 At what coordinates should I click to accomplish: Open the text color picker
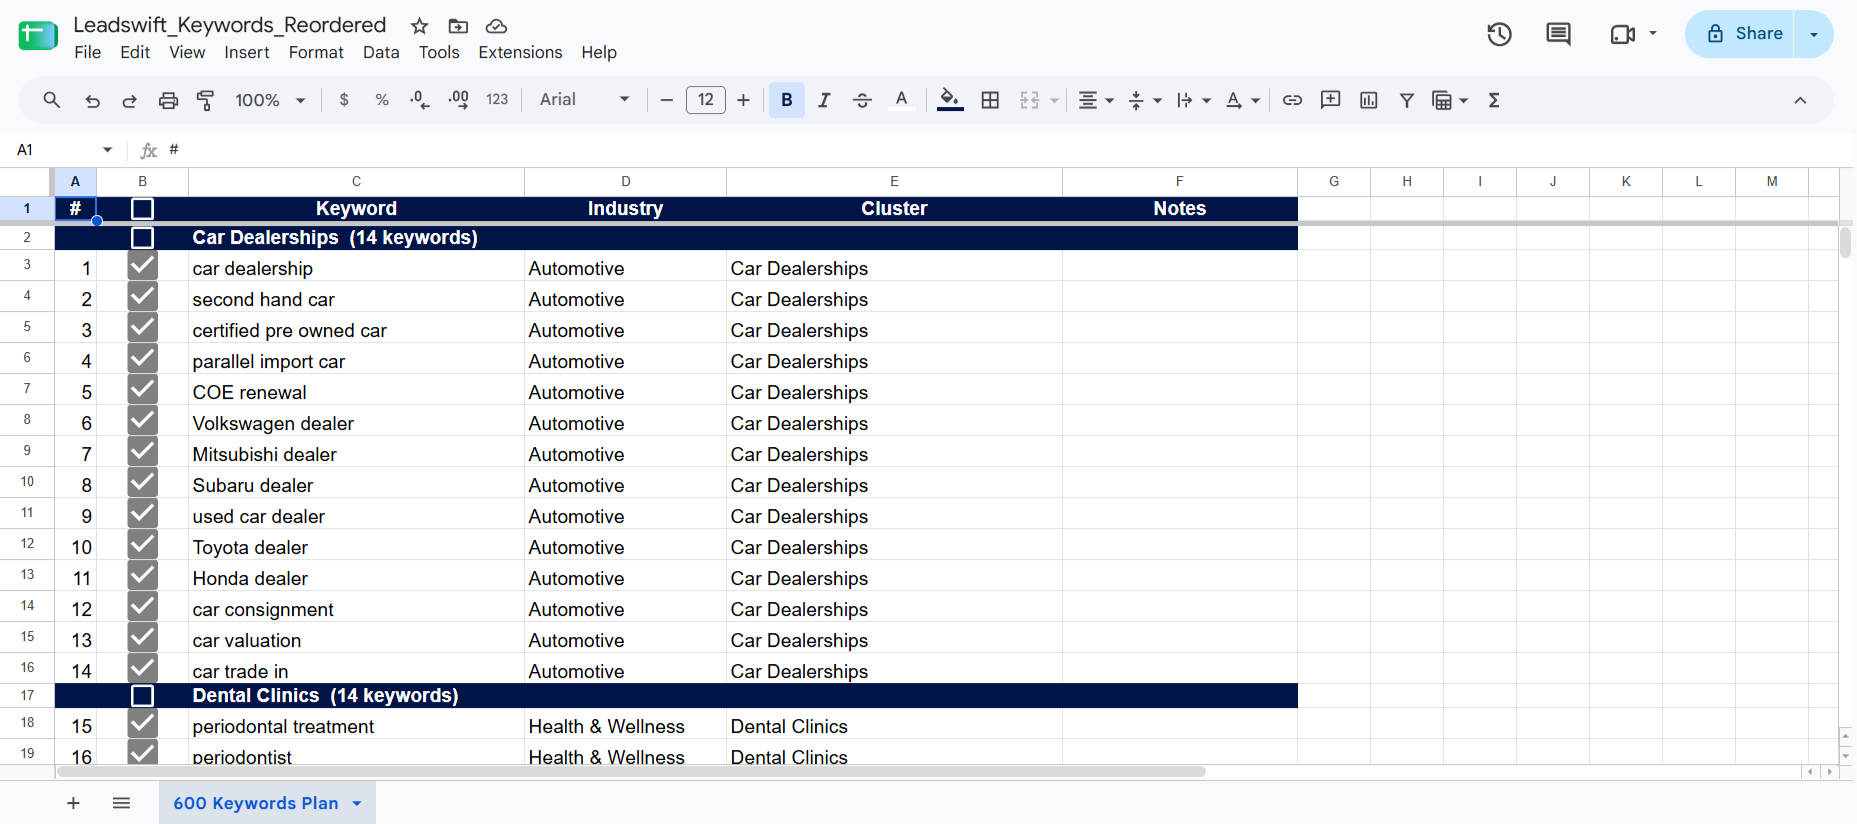pos(901,100)
